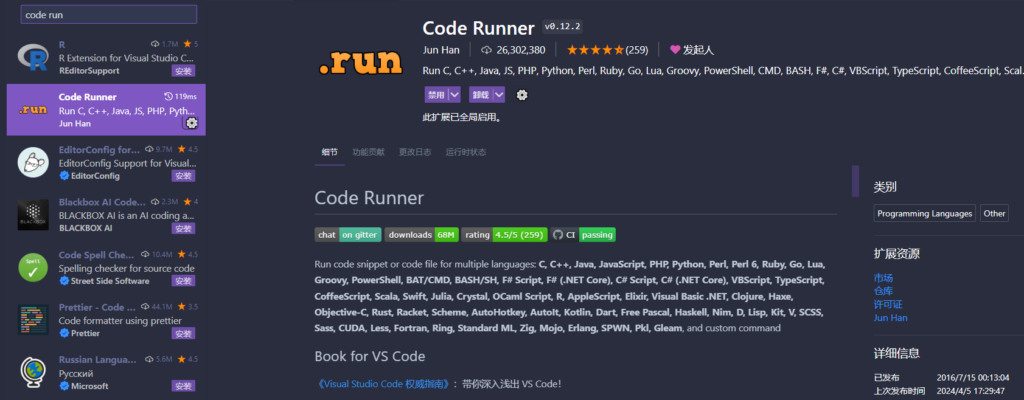
Task: Select the Programming Languages category tag
Action: (x=925, y=213)
